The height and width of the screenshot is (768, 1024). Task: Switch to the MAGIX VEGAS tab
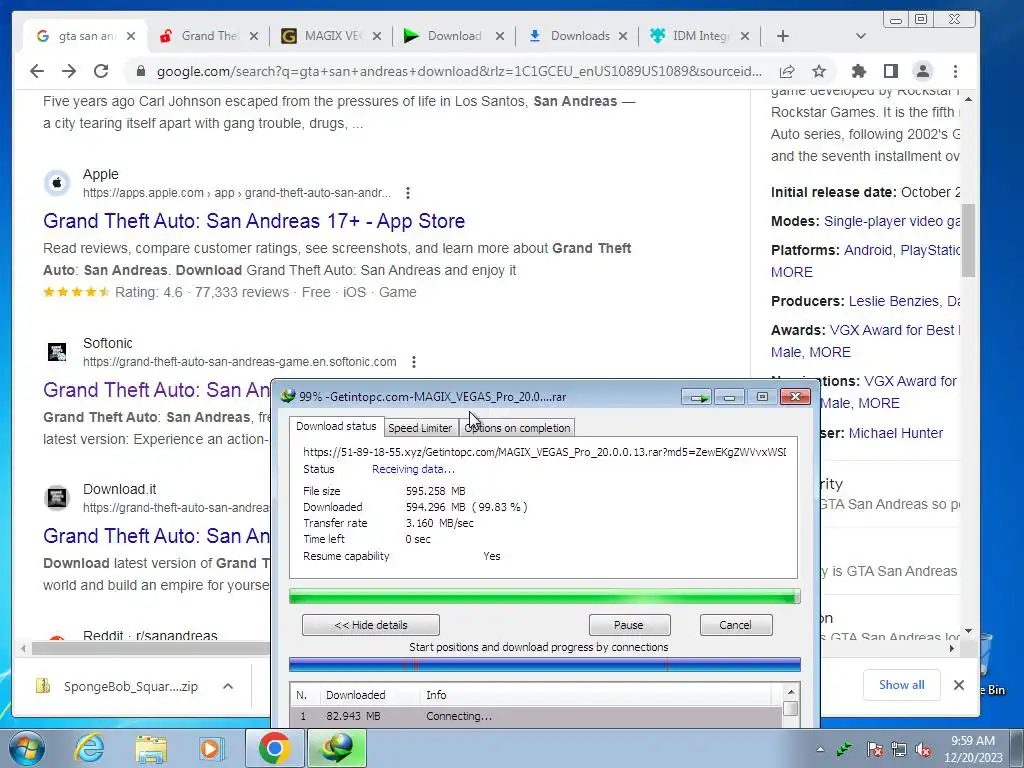pos(330,36)
